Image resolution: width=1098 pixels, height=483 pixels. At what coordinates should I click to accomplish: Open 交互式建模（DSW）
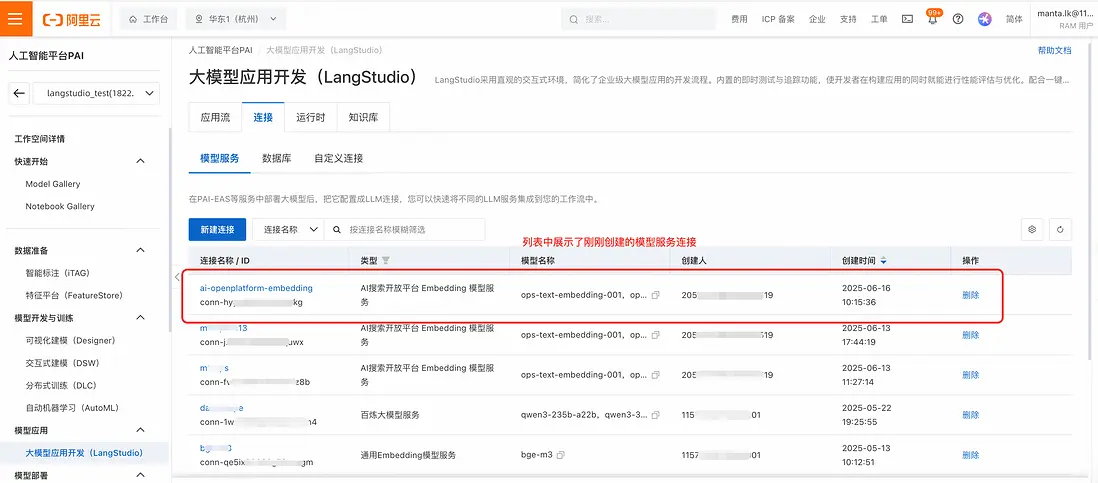pos(62,363)
